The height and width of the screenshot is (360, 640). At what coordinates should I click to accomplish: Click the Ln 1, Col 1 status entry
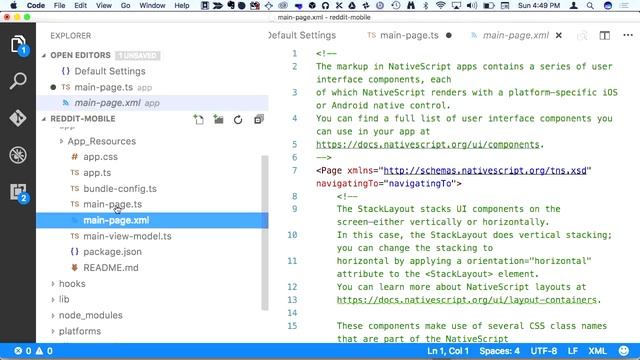(448, 351)
